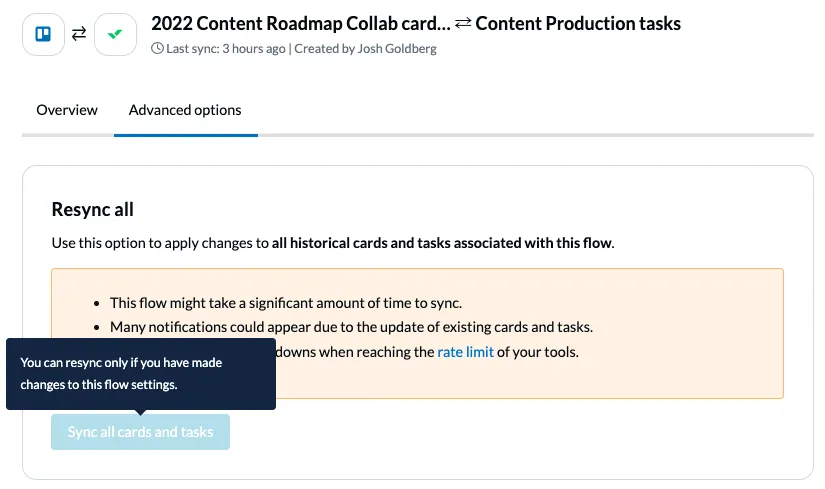Click the dark resync tooltip box
Screen dimensions: 825x489
(140, 373)
